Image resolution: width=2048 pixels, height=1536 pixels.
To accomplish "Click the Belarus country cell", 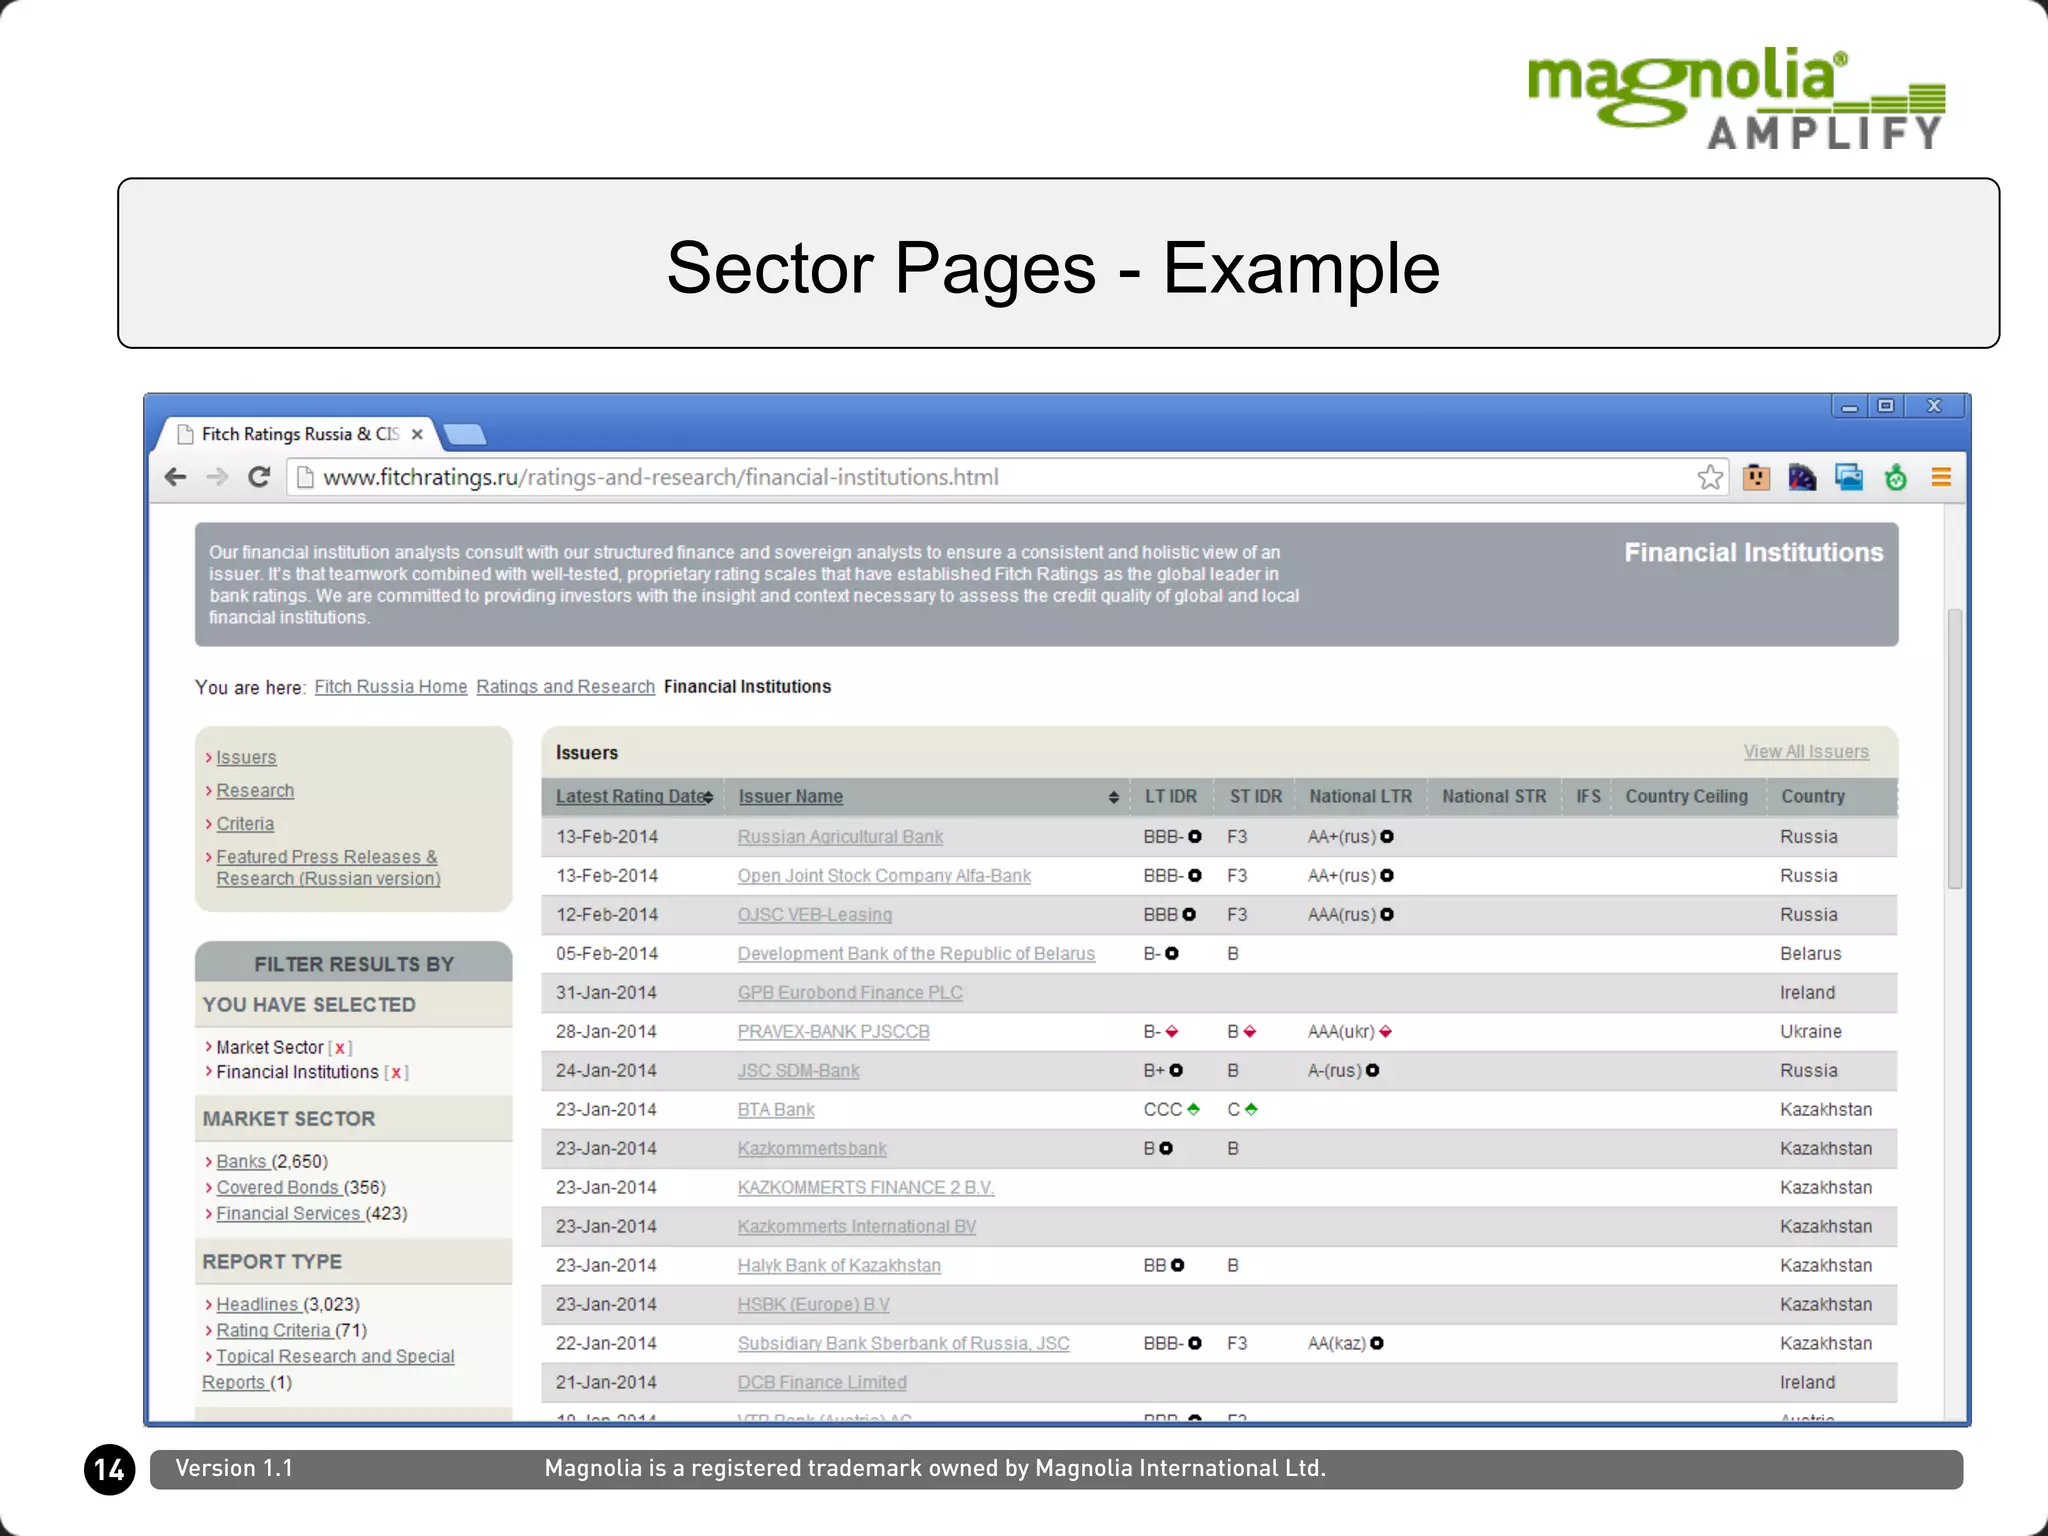I will [x=1810, y=954].
